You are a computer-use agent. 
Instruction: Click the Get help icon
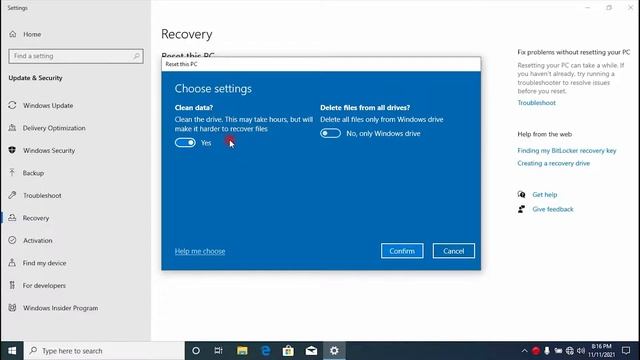click(522, 194)
